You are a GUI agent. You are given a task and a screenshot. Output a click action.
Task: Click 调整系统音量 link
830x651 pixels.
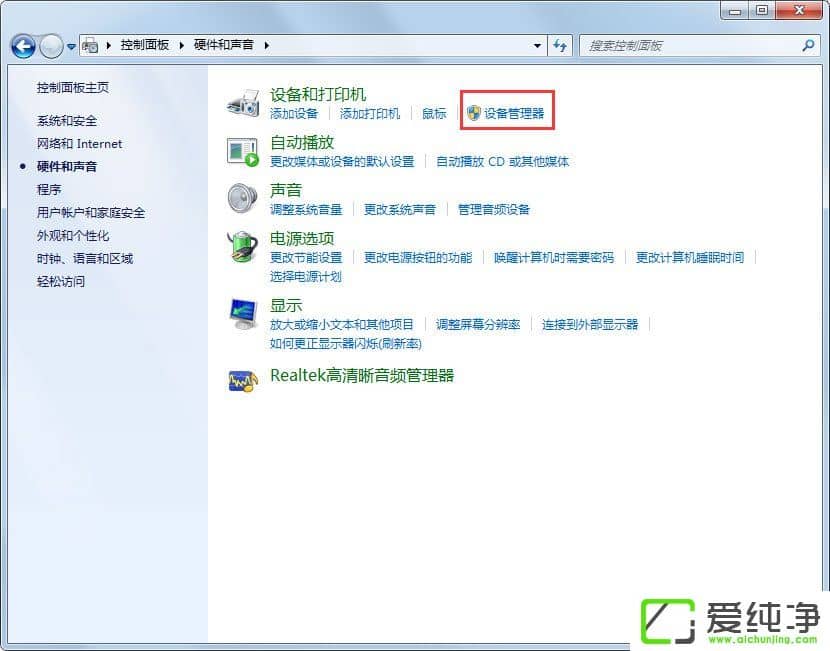[x=306, y=210]
